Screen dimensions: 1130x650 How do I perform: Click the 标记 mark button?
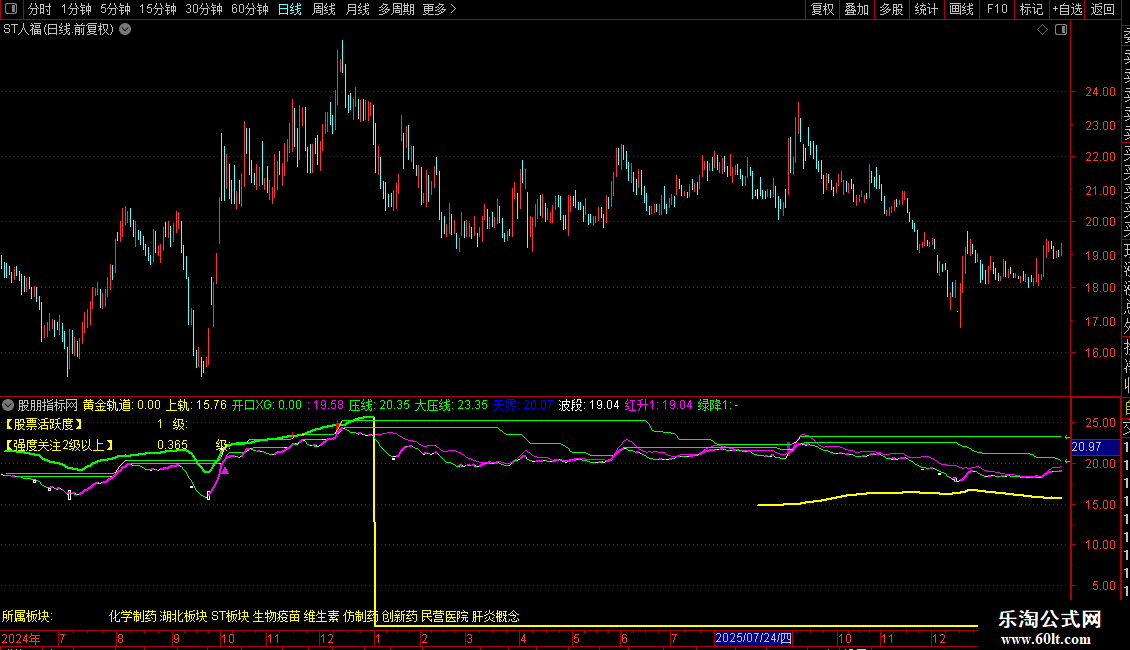pos(1031,9)
